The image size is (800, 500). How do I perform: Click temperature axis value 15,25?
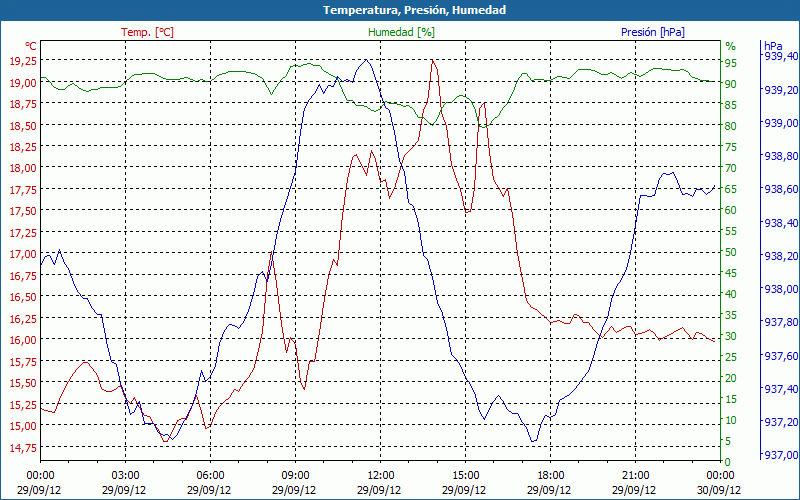23,404
